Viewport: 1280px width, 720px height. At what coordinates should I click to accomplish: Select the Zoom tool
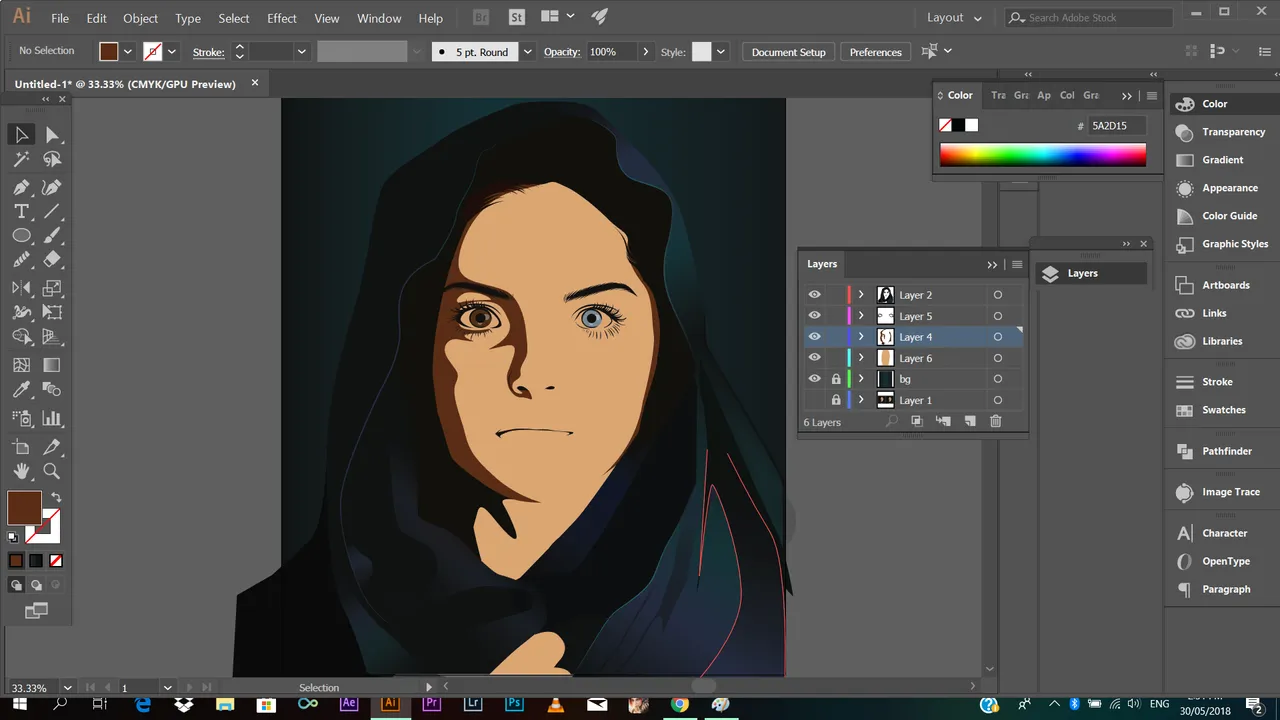[x=52, y=471]
